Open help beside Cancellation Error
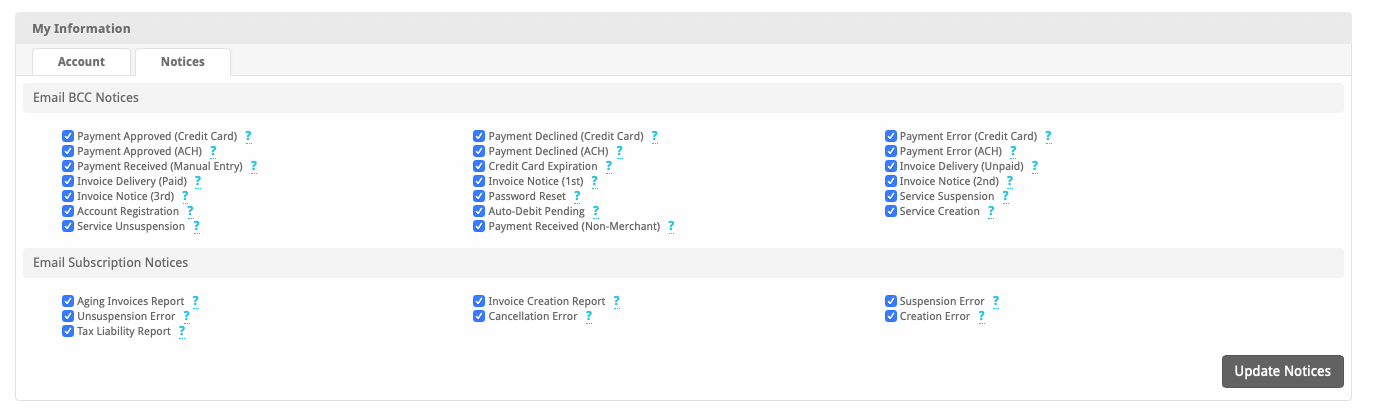Viewport: 1374px width, 417px height. click(x=589, y=316)
